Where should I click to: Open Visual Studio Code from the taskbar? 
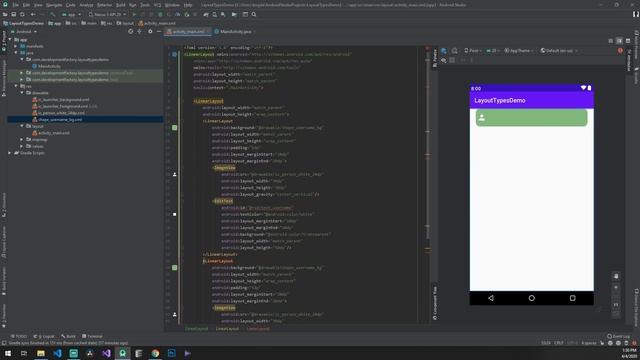tap(57, 353)
